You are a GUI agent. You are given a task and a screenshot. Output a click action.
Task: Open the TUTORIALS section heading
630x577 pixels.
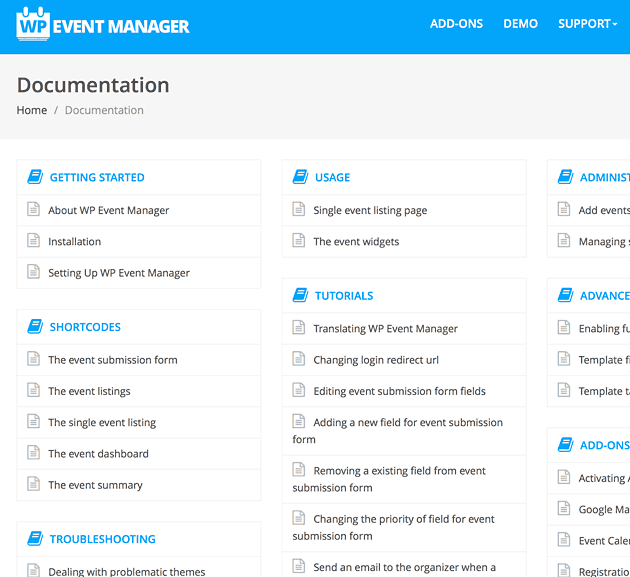344,296
